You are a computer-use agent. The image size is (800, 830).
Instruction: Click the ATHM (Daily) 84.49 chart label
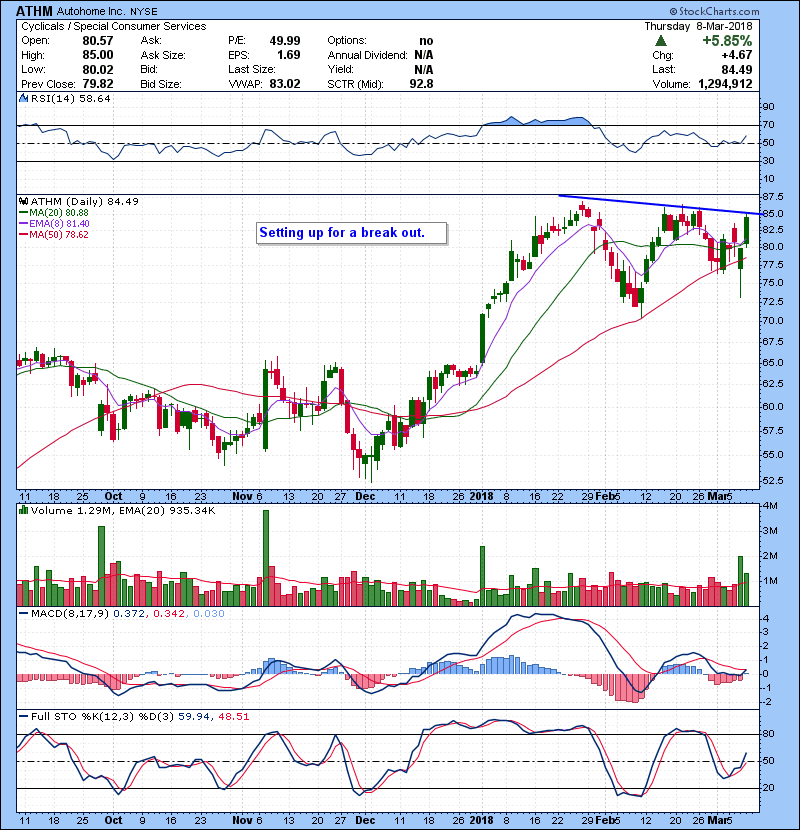tap(85, 202)
